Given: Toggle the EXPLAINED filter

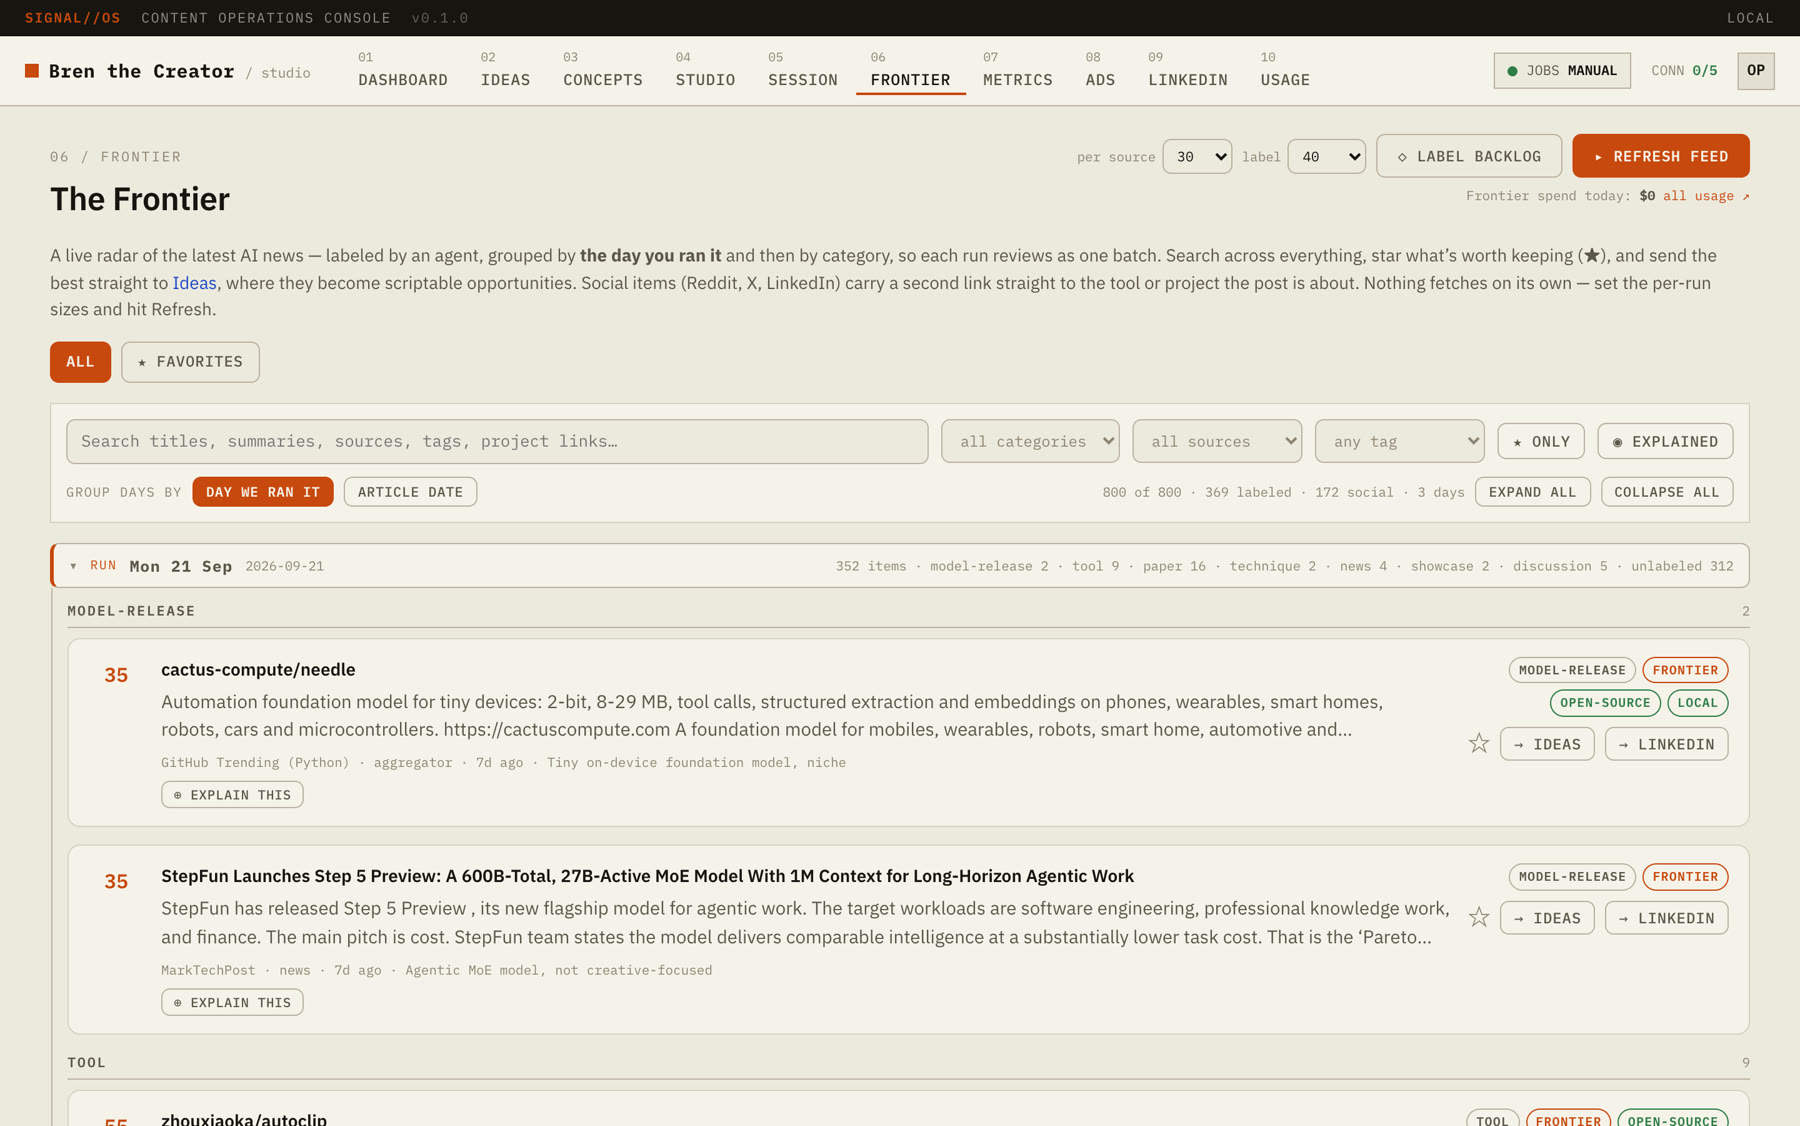Looking at the screenshot, I should point(1665,441).
